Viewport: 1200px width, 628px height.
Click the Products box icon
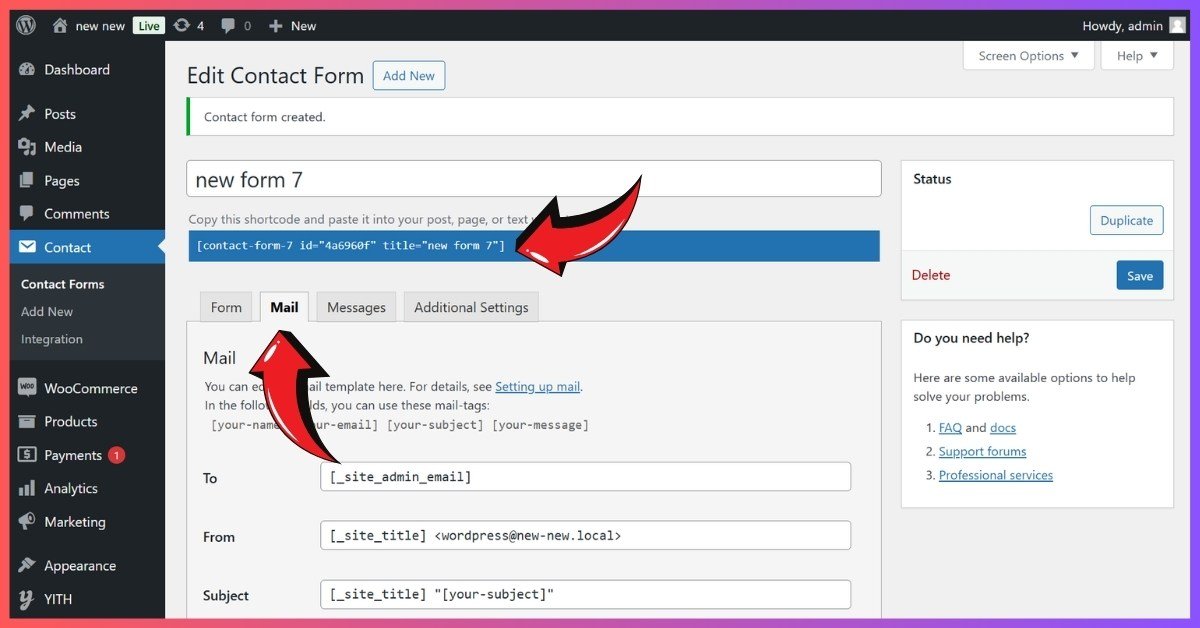(x=27, y=422)
